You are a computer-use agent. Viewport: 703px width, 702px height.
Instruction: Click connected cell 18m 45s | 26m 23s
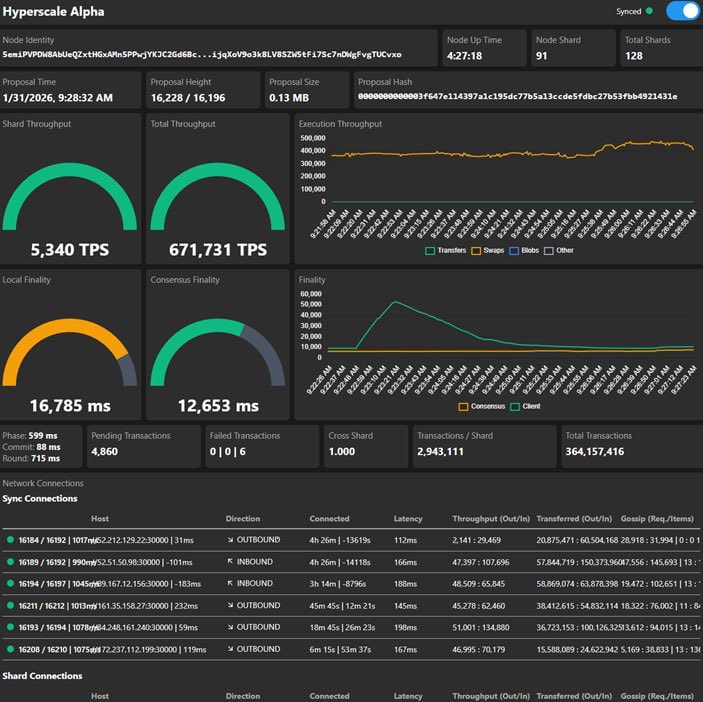pos(342,628)
